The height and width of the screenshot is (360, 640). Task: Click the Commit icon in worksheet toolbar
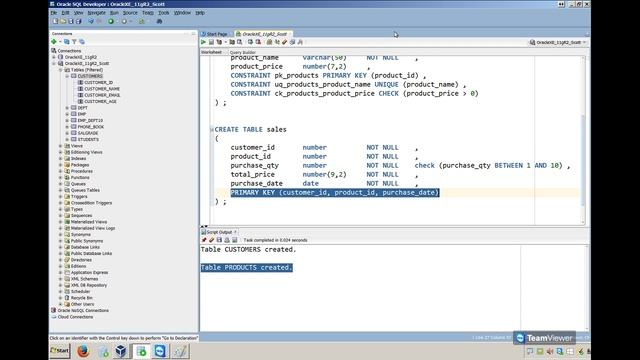(x=251, y=42)
